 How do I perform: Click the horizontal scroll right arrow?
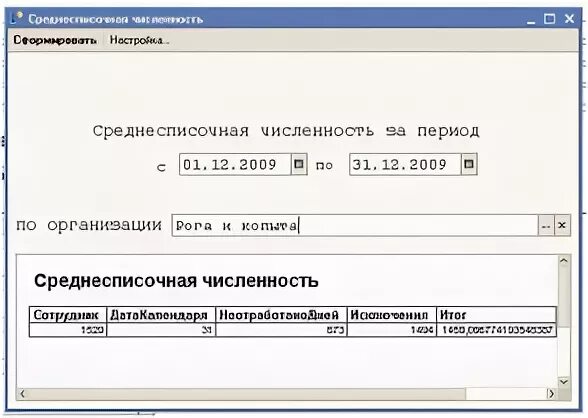click(x=551, y=394)
